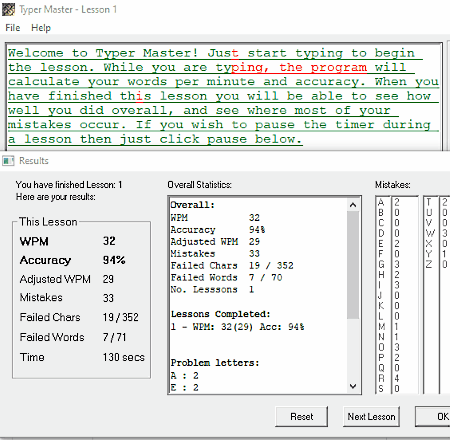This screenshot has height=440, width=450.
Task: Click the Results dialog window icon
Action: pyautogui.click(x=8, y=161)
